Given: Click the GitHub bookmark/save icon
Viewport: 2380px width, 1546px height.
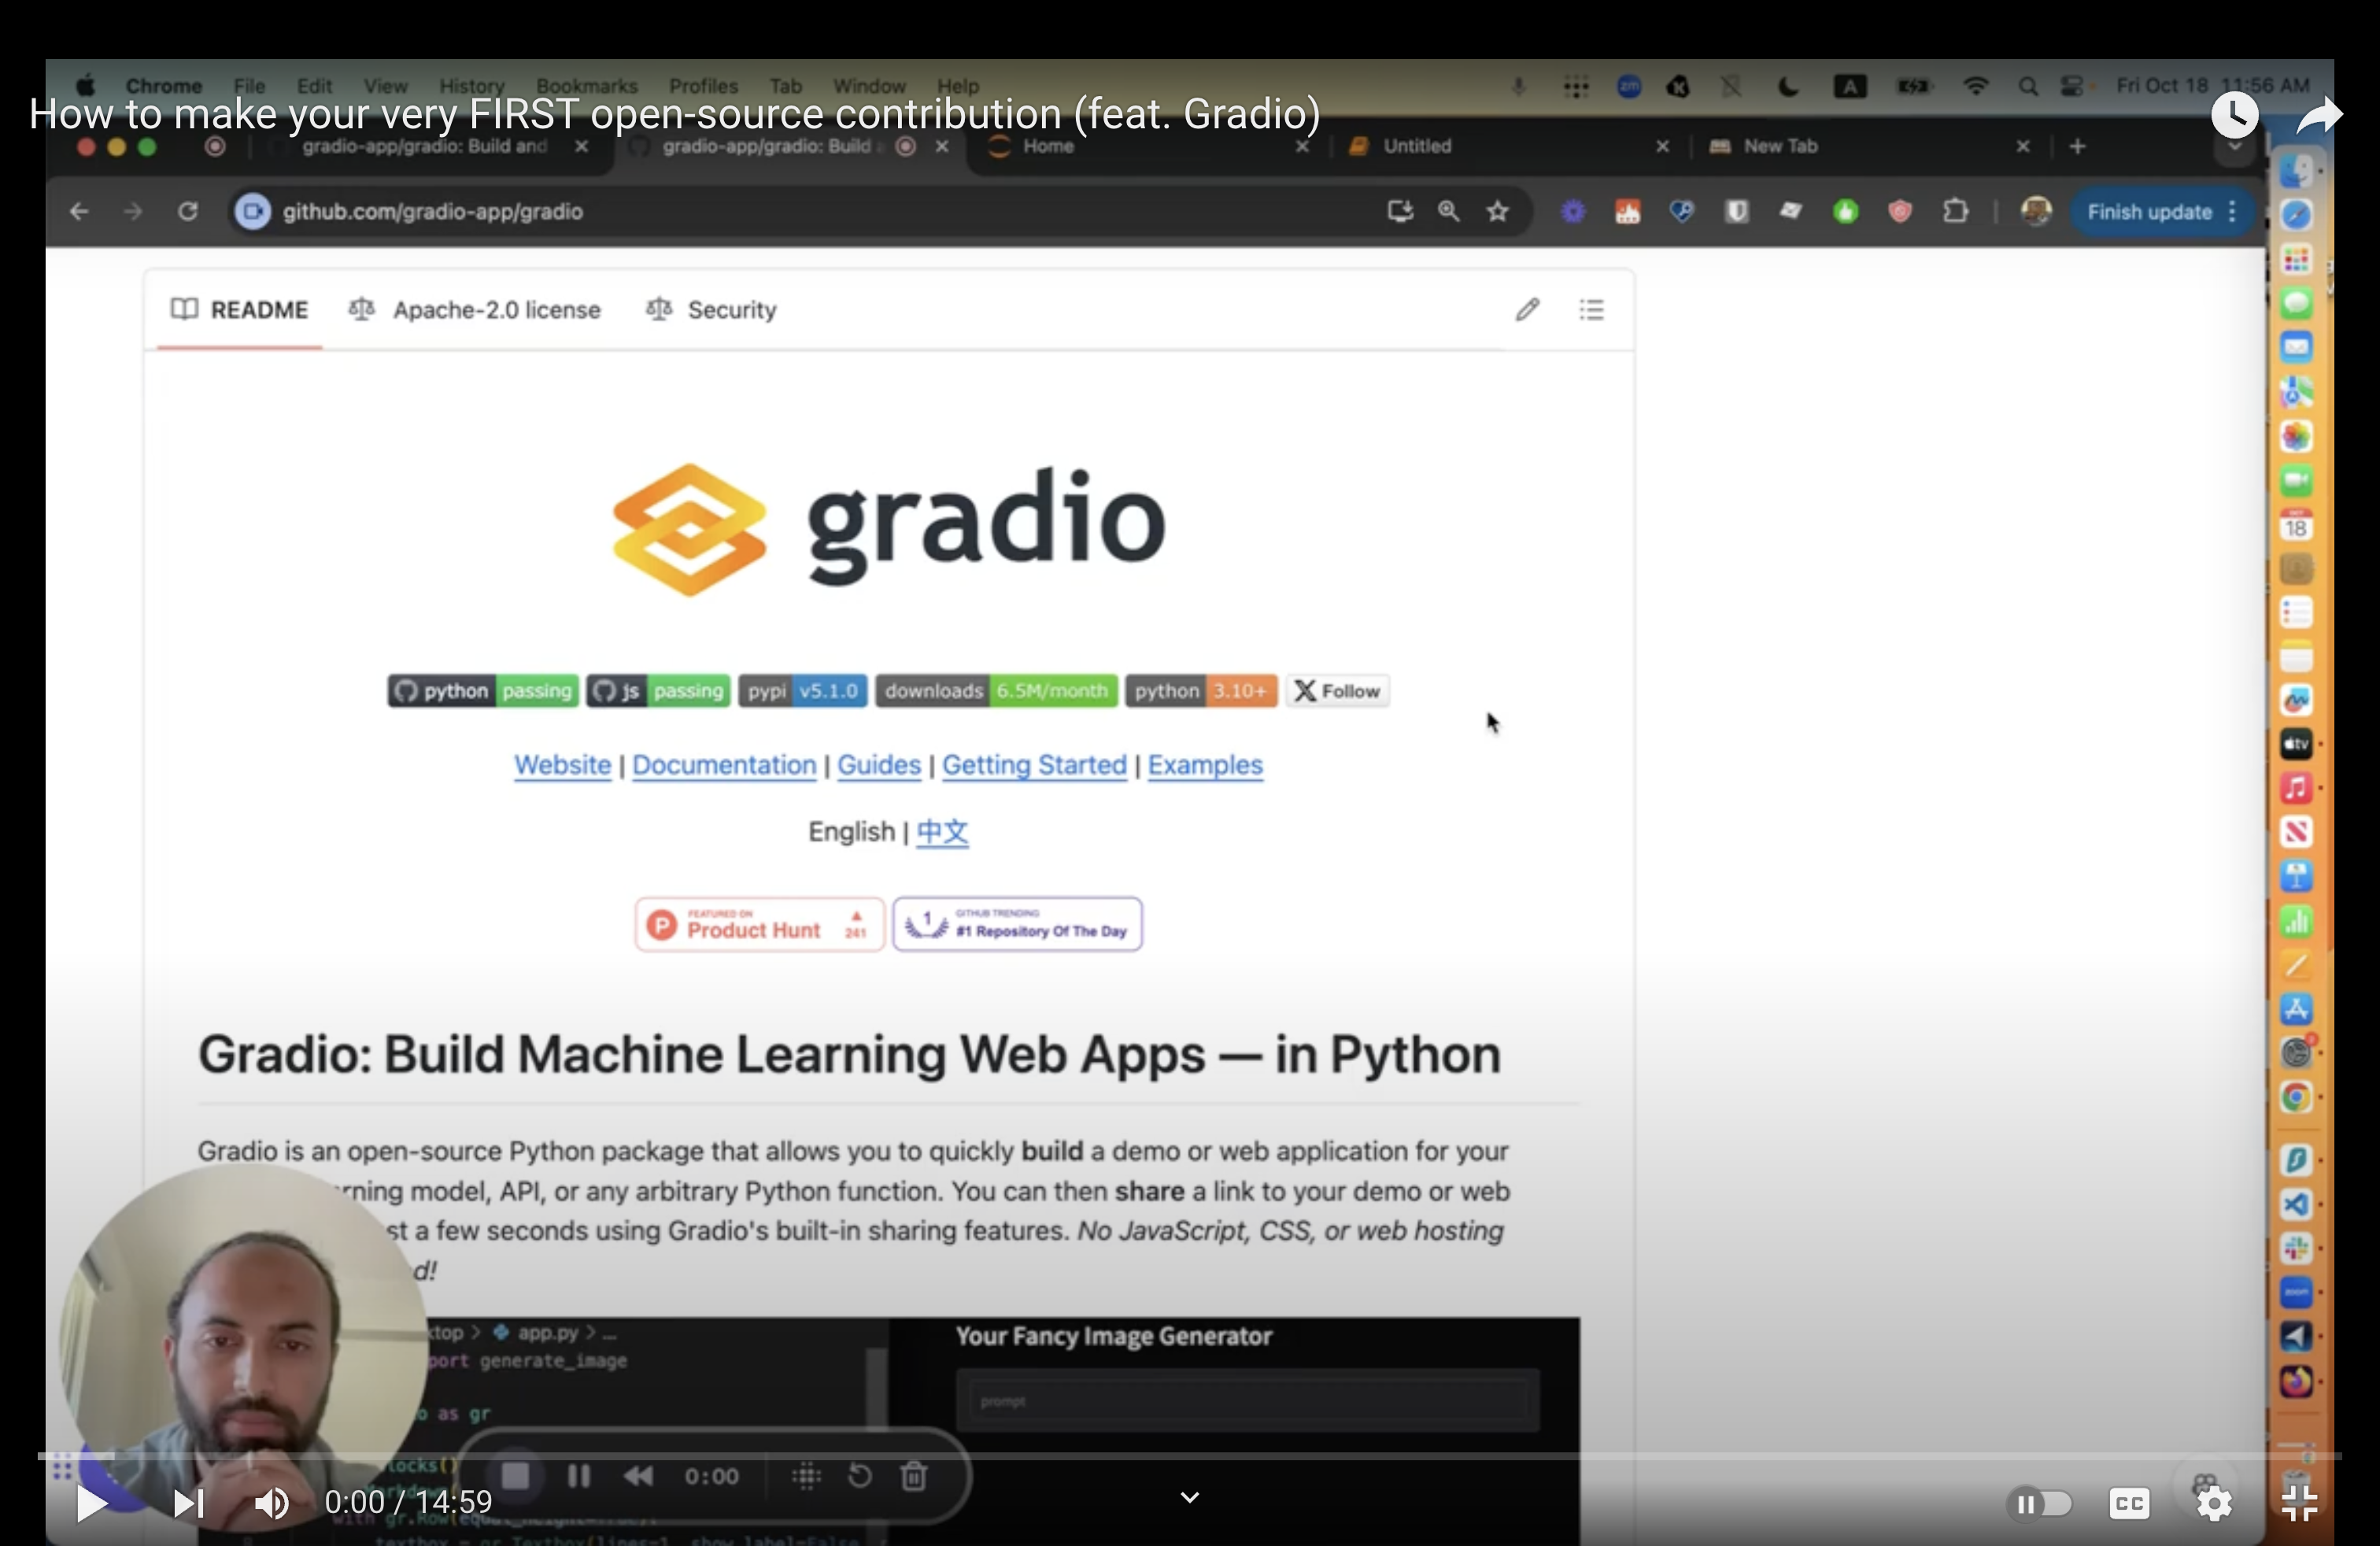Looking at the screenshot, I should (x=1497, y=210).
